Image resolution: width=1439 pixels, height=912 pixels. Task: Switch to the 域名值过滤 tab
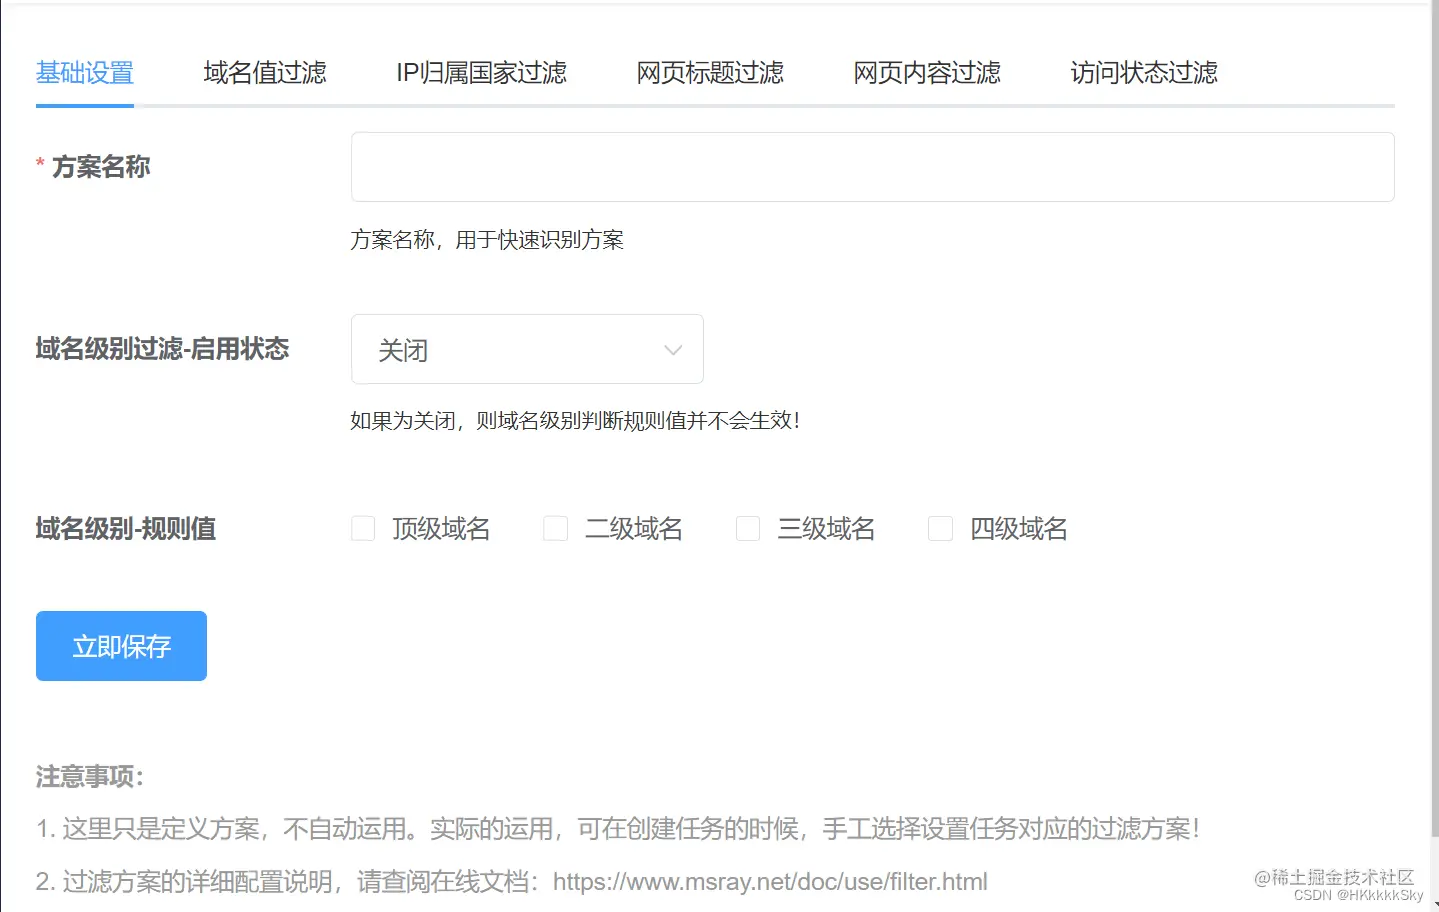(x=264, y=72)
